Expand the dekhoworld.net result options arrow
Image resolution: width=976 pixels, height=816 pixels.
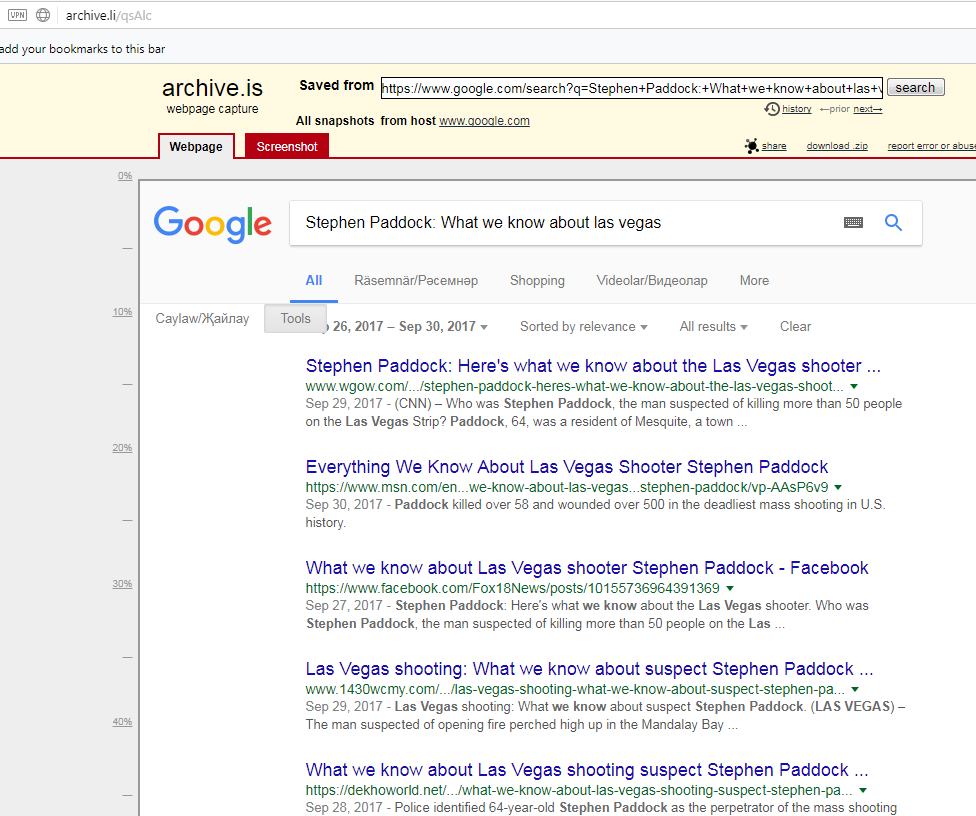click(863, 790)
